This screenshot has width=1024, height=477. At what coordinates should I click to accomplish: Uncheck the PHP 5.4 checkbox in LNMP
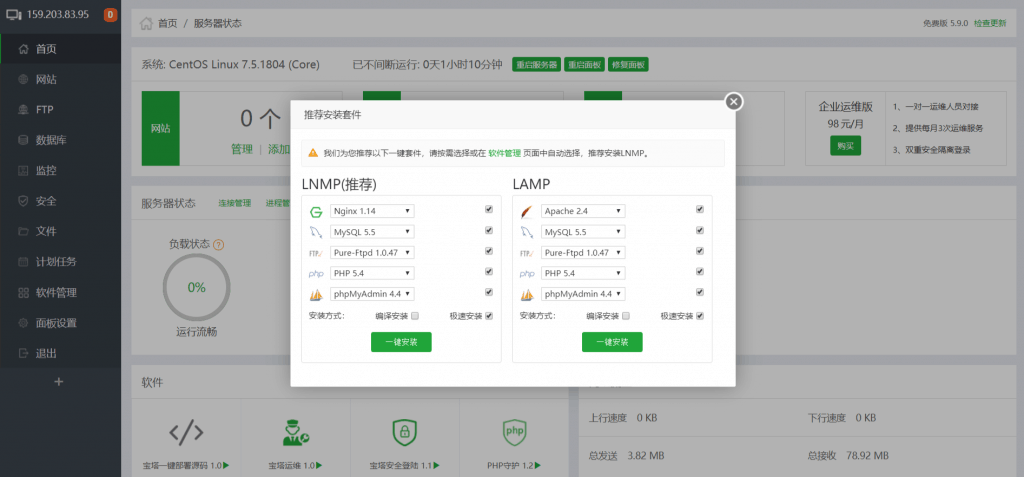click(489, 272)
